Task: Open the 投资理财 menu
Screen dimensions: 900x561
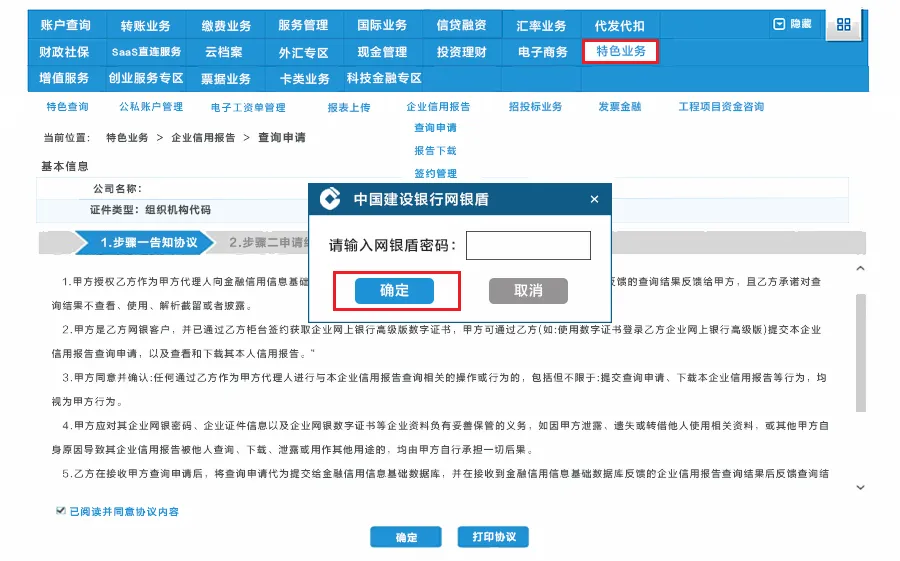Action: 461,52
